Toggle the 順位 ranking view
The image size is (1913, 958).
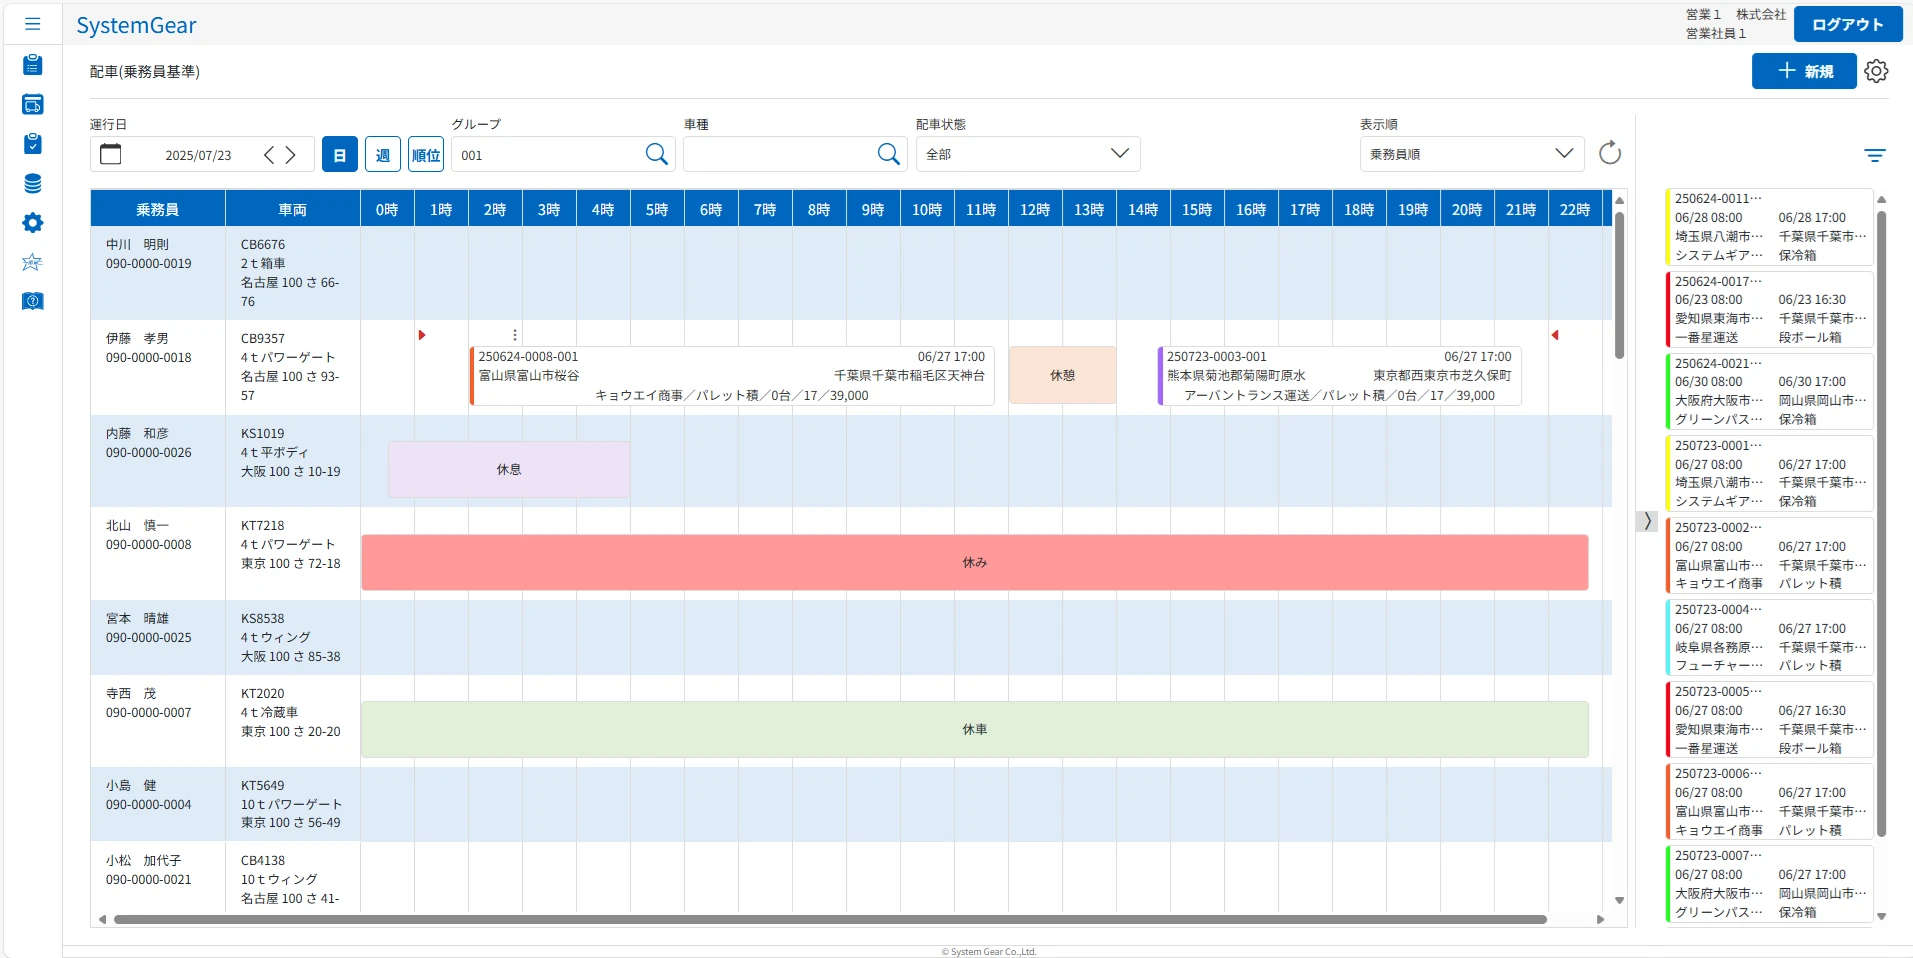426,155
